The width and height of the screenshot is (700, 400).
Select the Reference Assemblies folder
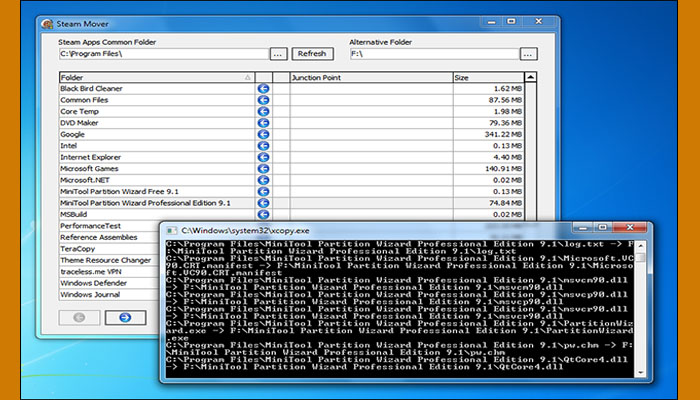click(99, 238)
